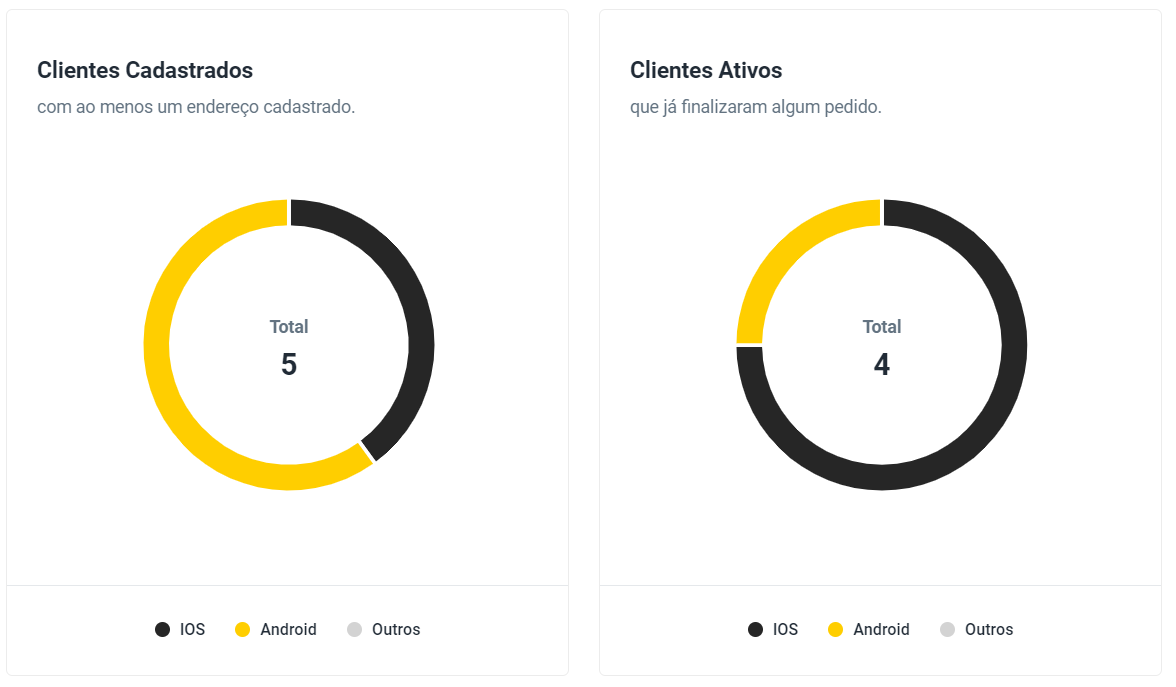The image size is (1176, 687).
Task: Click the black IOS dot in the Clientes Cadastrados legend
Action: pyautogui.click(x=162, y=630)
